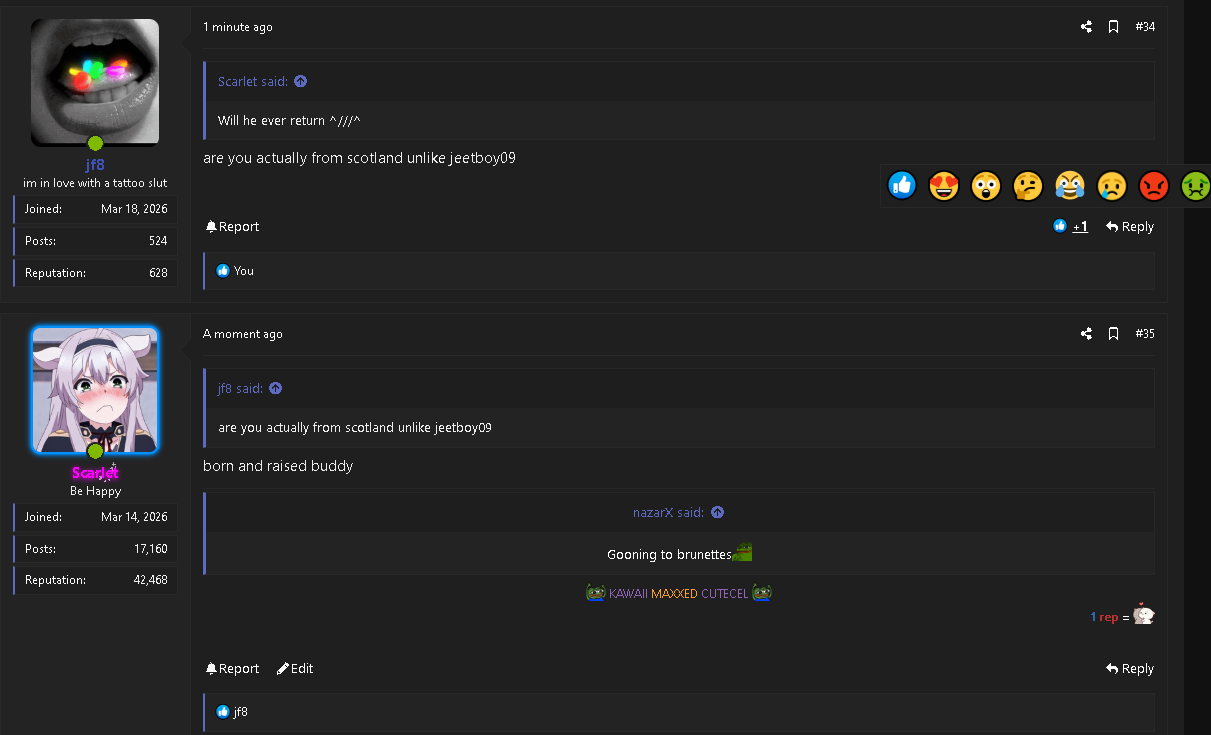1211x735 pixels.
Task: Reply to jf8's post #34
Action: click(1130, 227)
